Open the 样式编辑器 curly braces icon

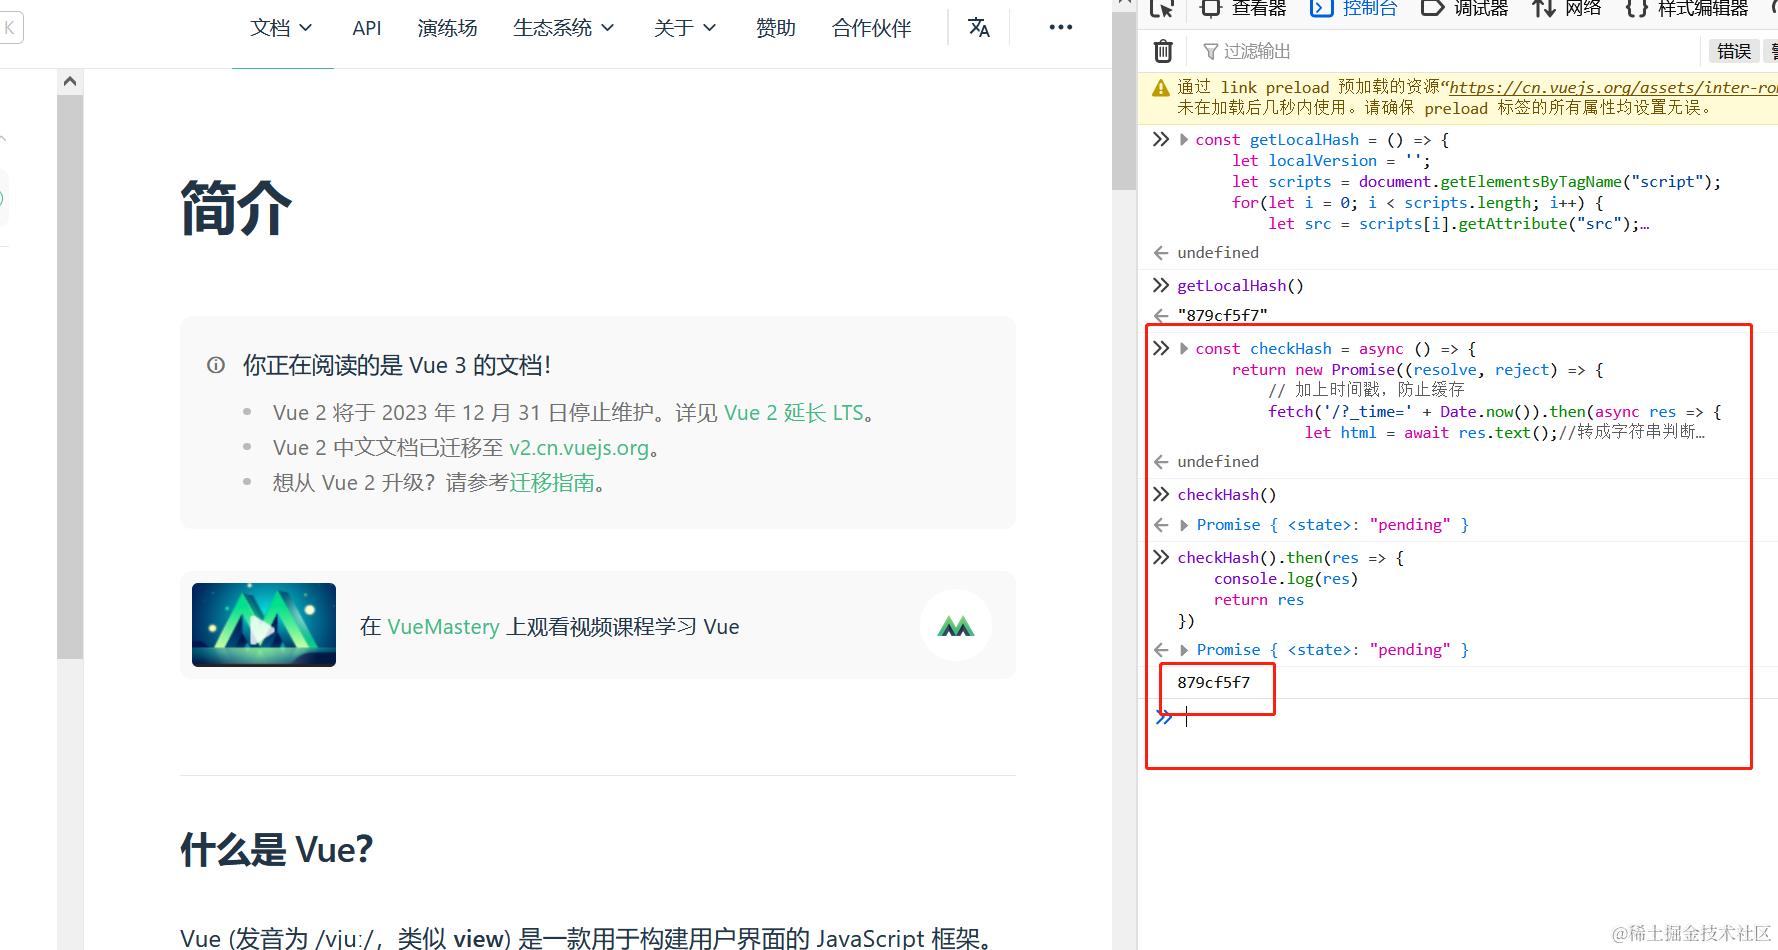pos(1637,9)
